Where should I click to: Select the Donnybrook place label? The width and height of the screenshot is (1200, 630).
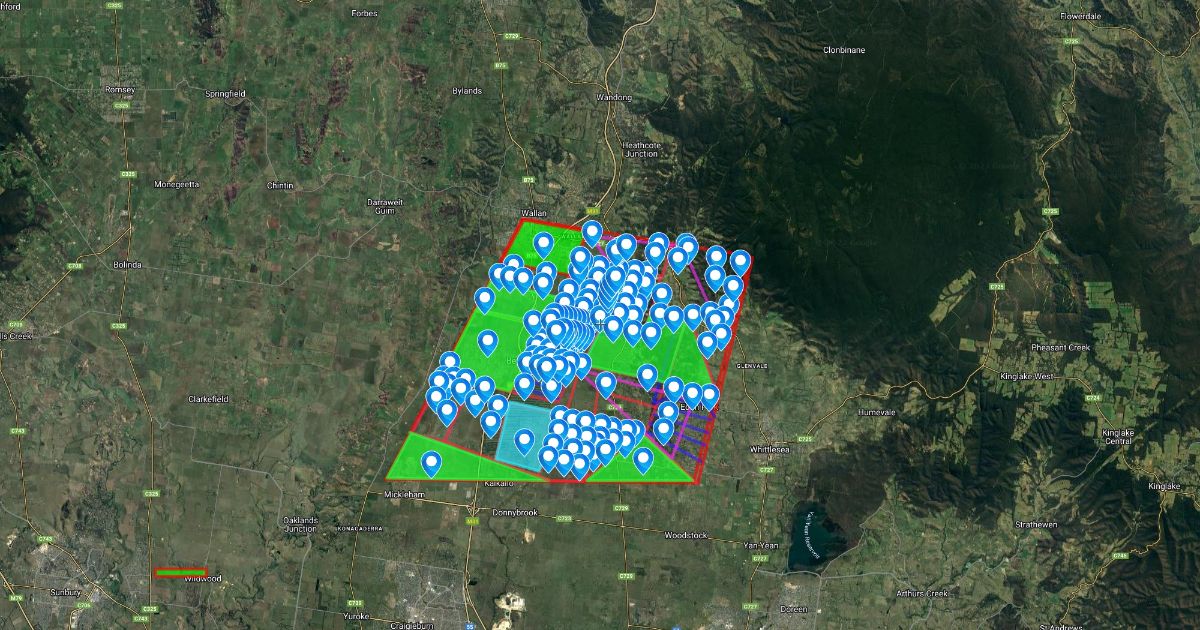click(515, 512)
